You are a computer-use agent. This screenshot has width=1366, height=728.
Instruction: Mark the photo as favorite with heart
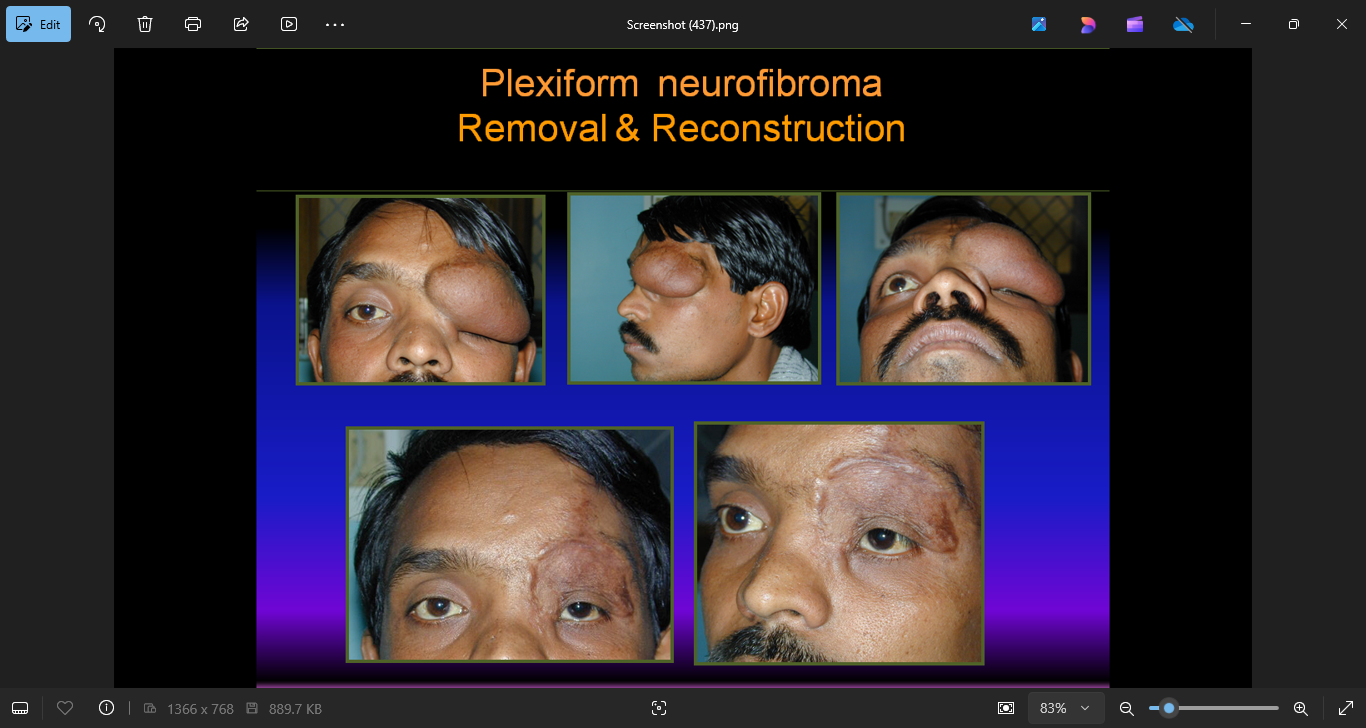[x=65, y=708]
